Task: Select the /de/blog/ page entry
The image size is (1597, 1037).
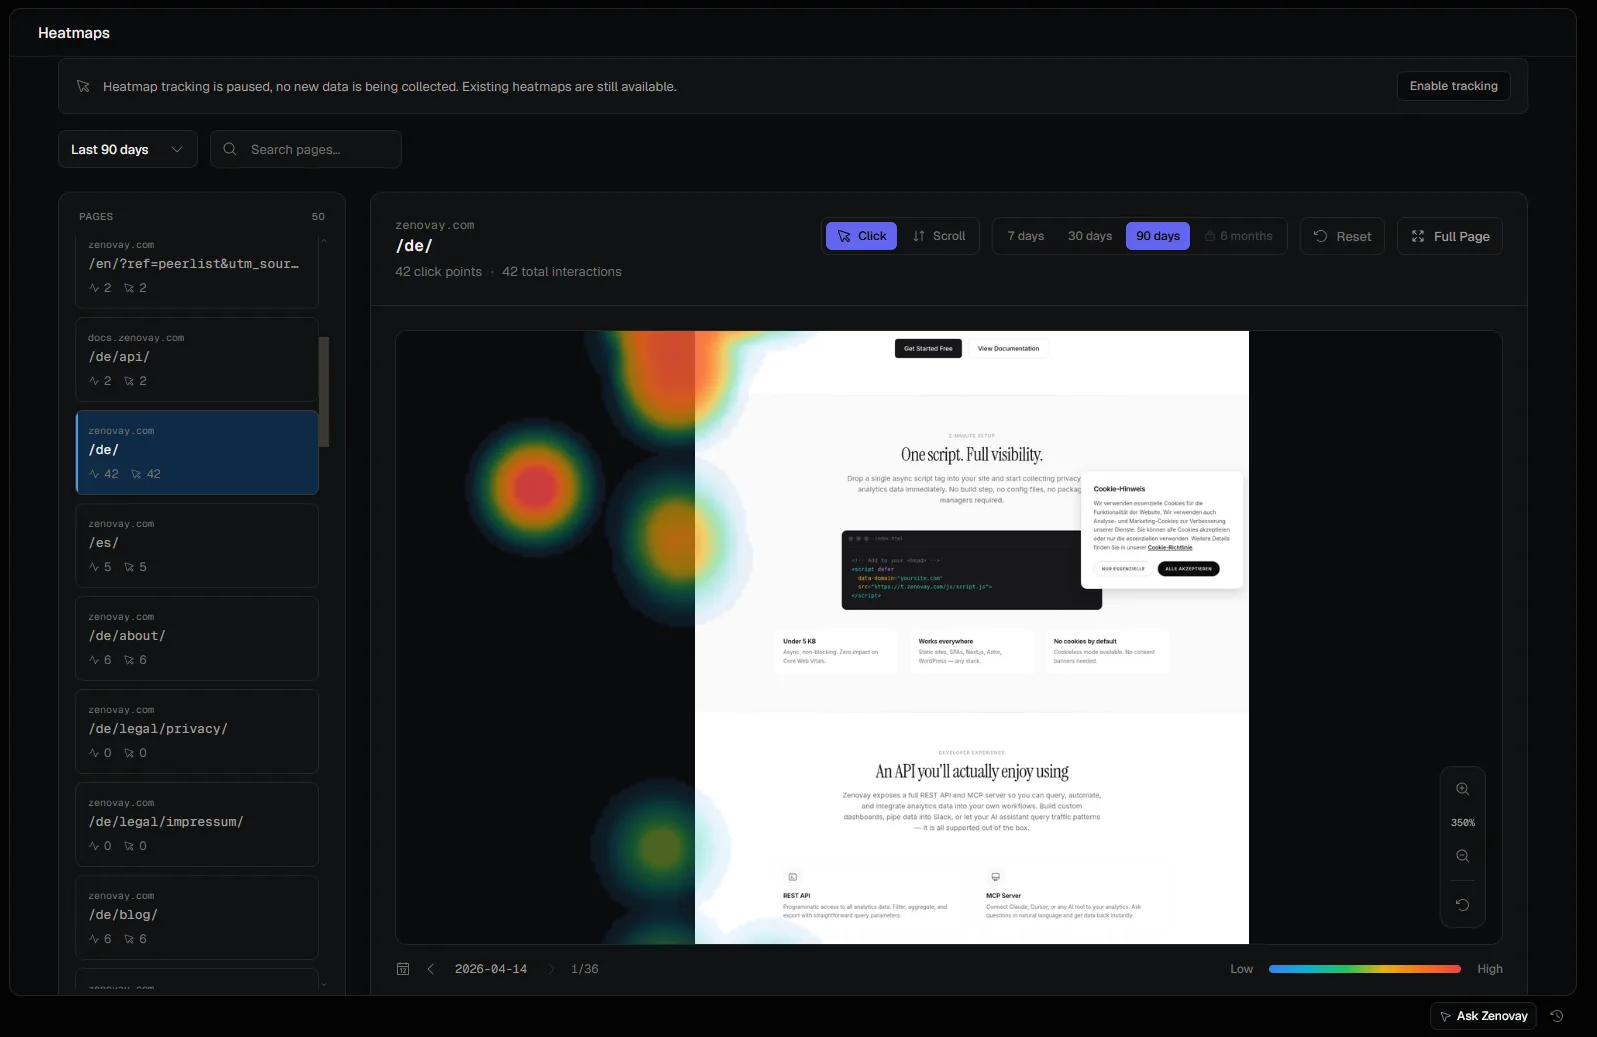Action: [x=197, y=917]
